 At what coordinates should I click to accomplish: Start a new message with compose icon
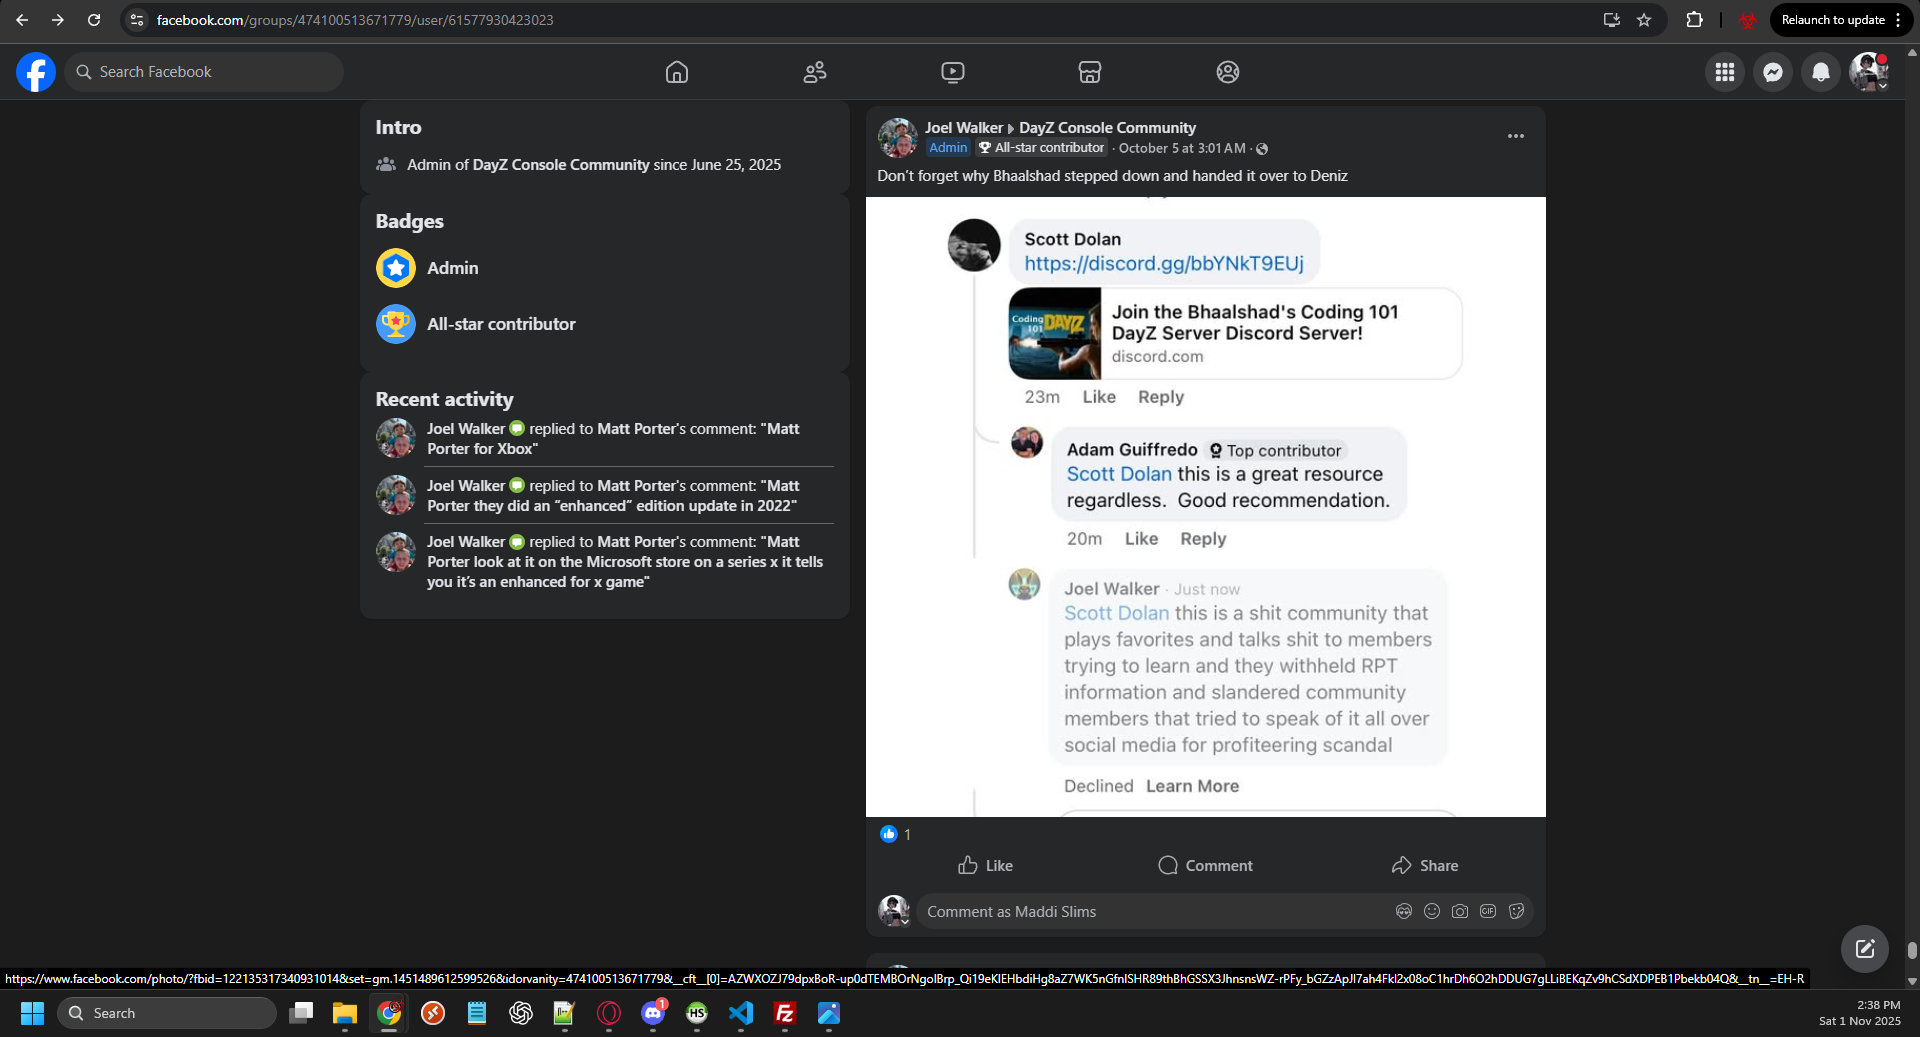pyautogui.click(x=1865, y=949)
